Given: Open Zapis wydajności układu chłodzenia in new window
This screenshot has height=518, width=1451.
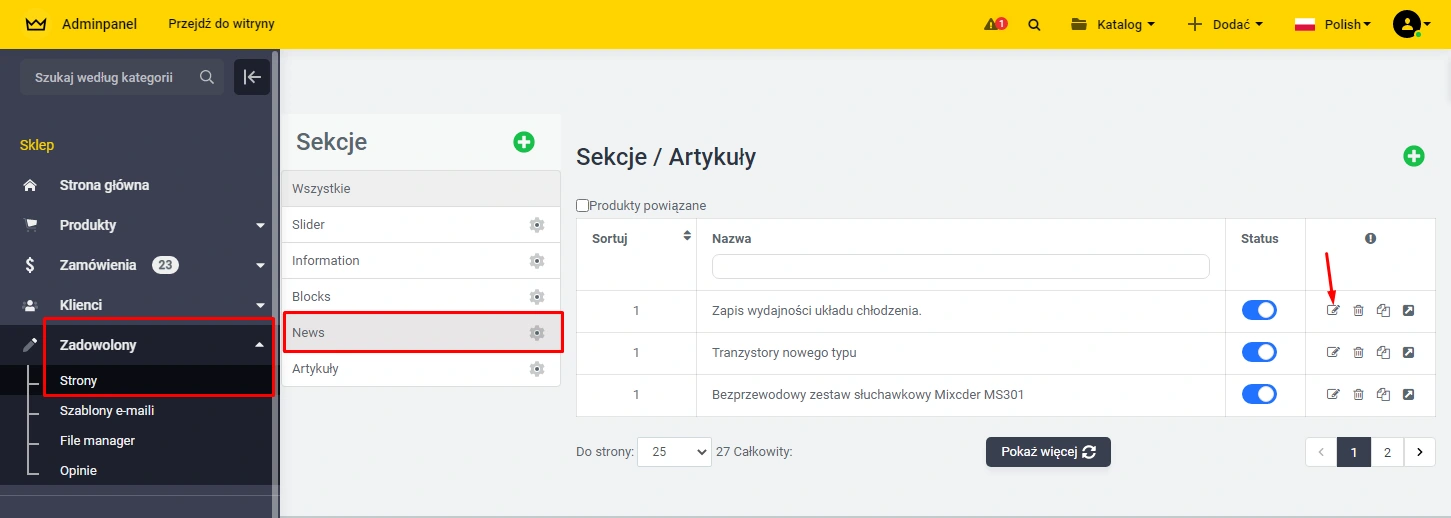Looking at the screenshot, I should (x=1408, y=311).
